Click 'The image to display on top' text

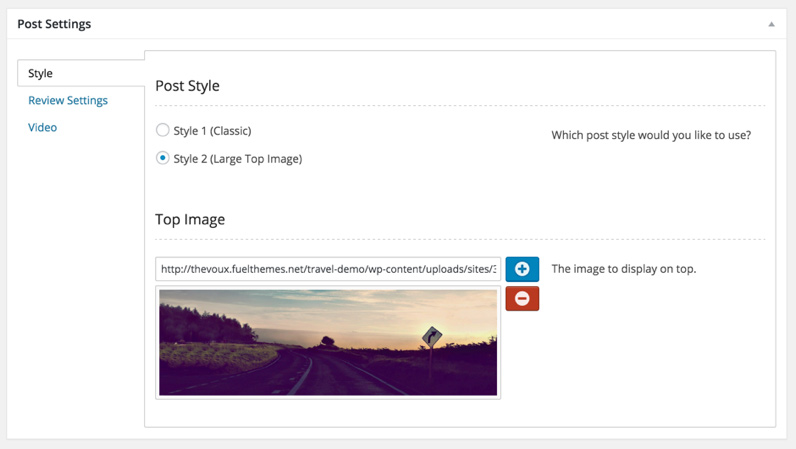[624, 269]
